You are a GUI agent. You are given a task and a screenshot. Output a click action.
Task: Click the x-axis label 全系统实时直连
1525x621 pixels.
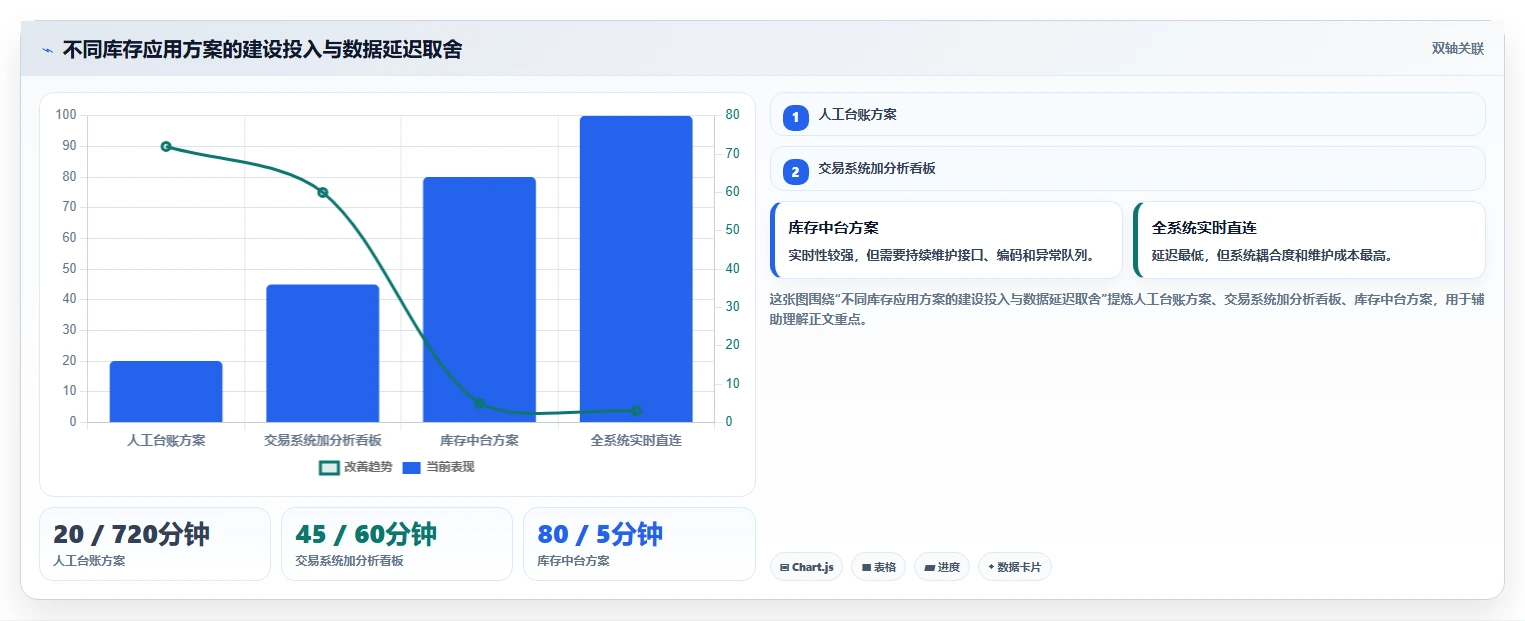(x=636, y=440)
